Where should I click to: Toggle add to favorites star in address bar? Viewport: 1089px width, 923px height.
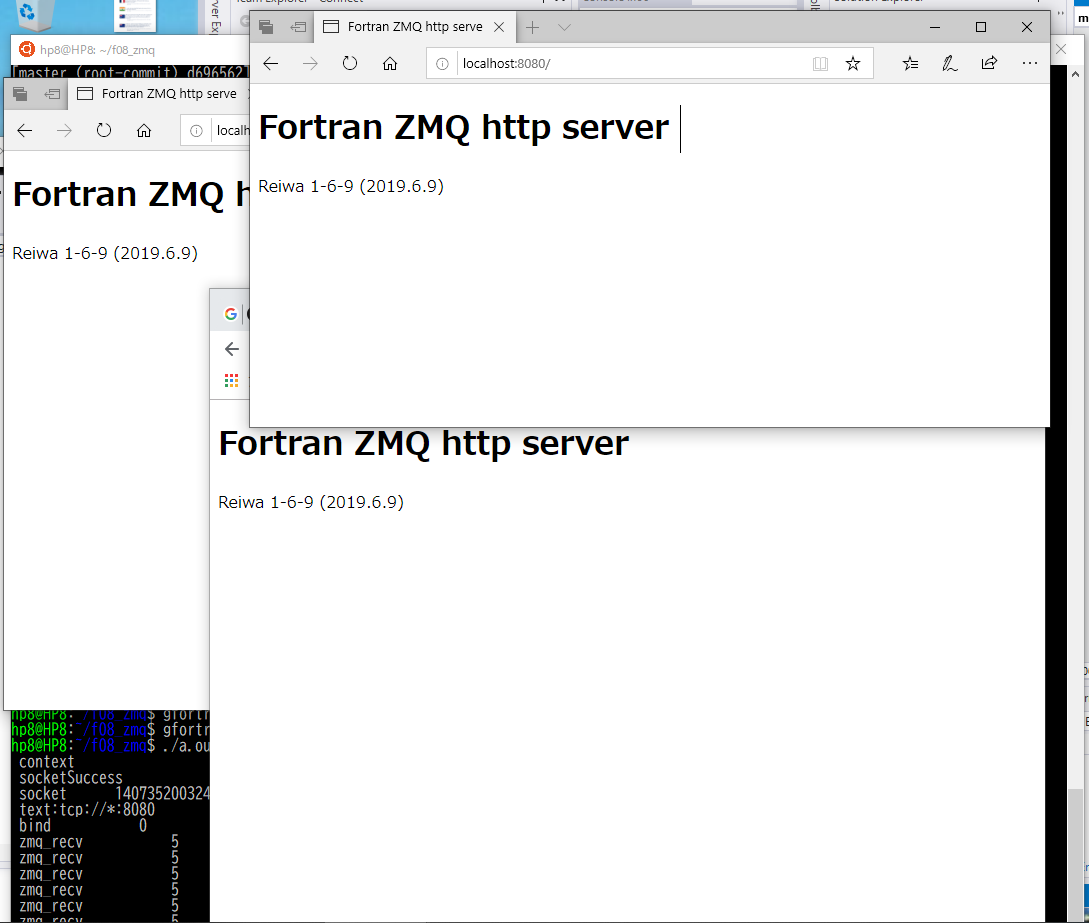[x=853, y=62]
